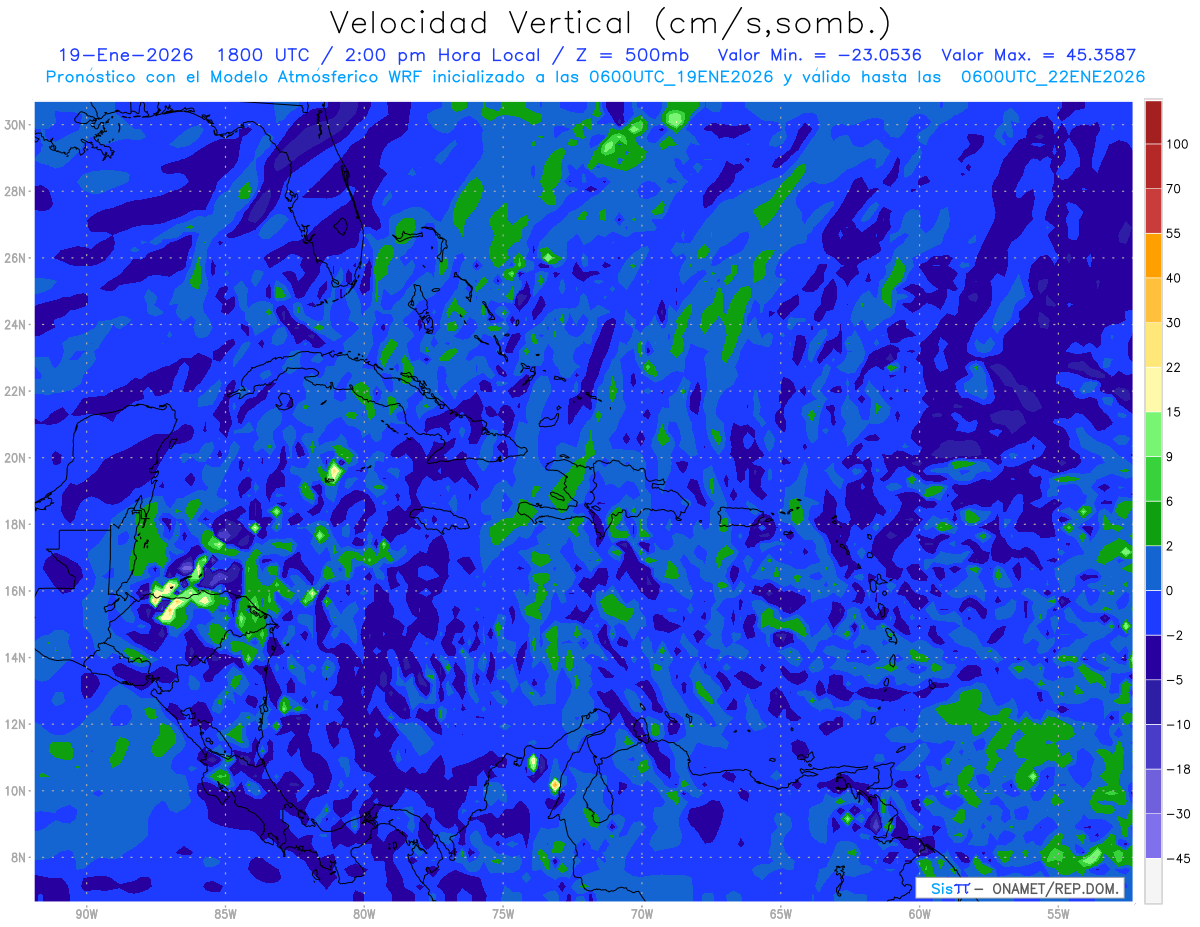
Task: Click the '24N' latitude label
Action: tap(17, 325)
